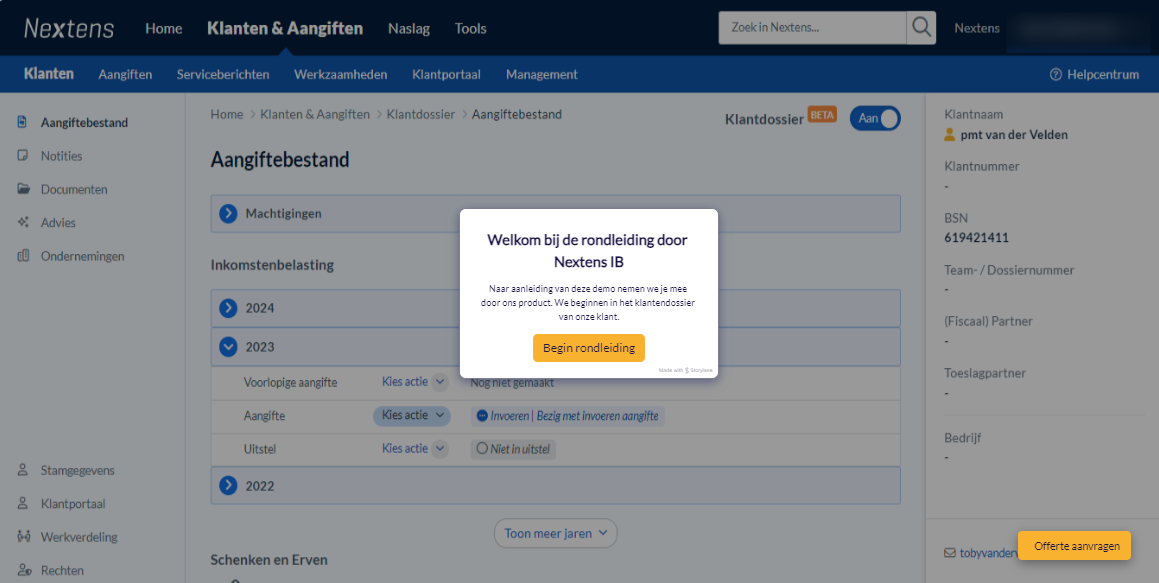Open Werkverdeling in the sidebar
The image size is (1159, 583).
pyautogui.click(x=79, y=536)
